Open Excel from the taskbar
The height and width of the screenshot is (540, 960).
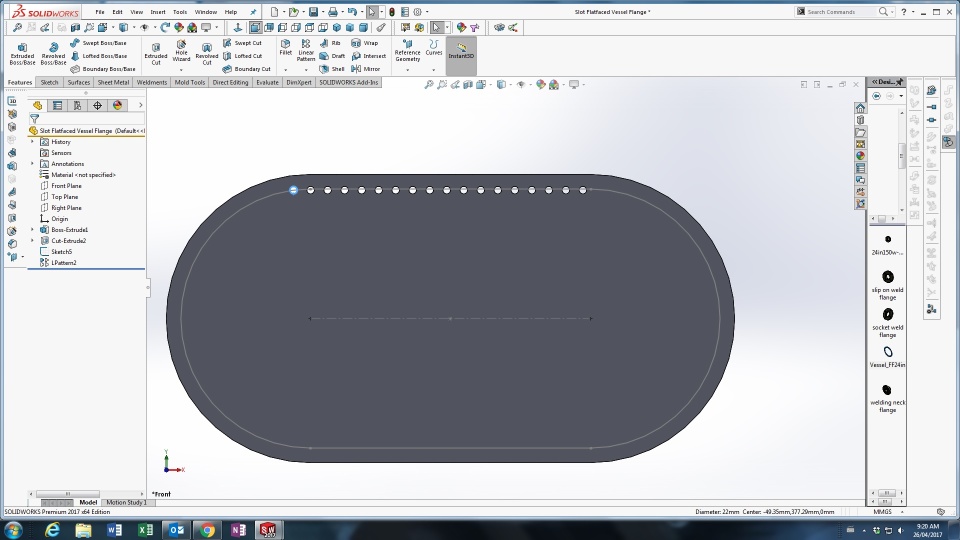(x=145, y=530)
